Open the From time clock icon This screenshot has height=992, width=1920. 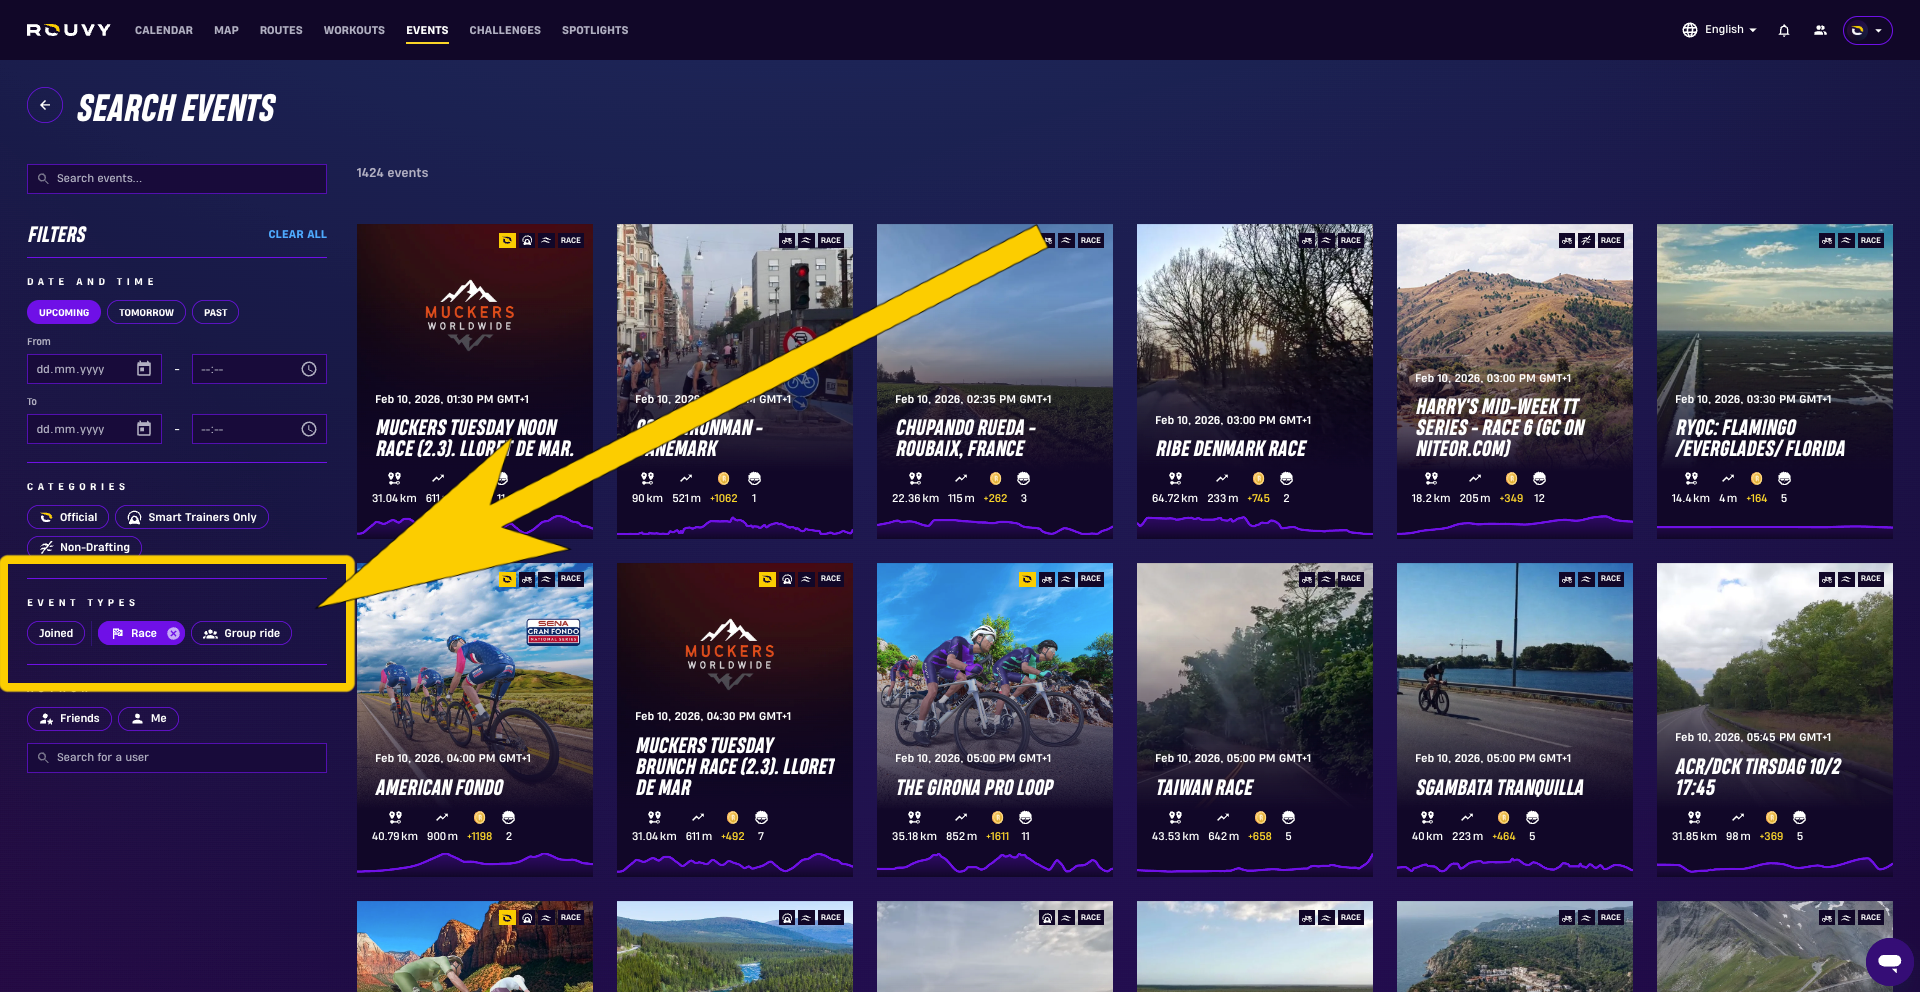(x=309, y=369)
